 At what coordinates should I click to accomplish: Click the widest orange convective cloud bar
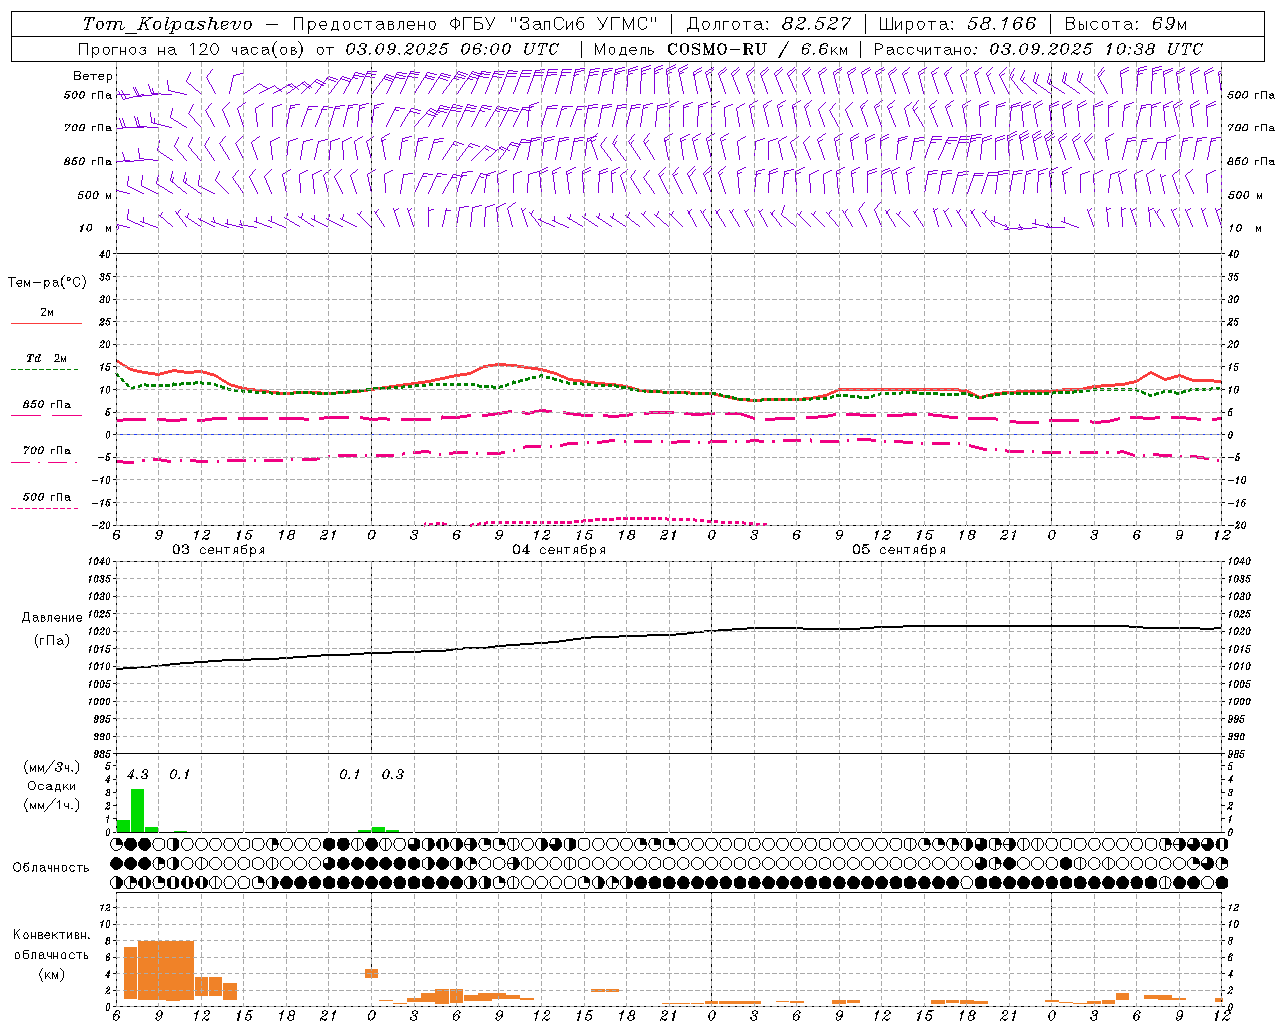coord(166,970)
